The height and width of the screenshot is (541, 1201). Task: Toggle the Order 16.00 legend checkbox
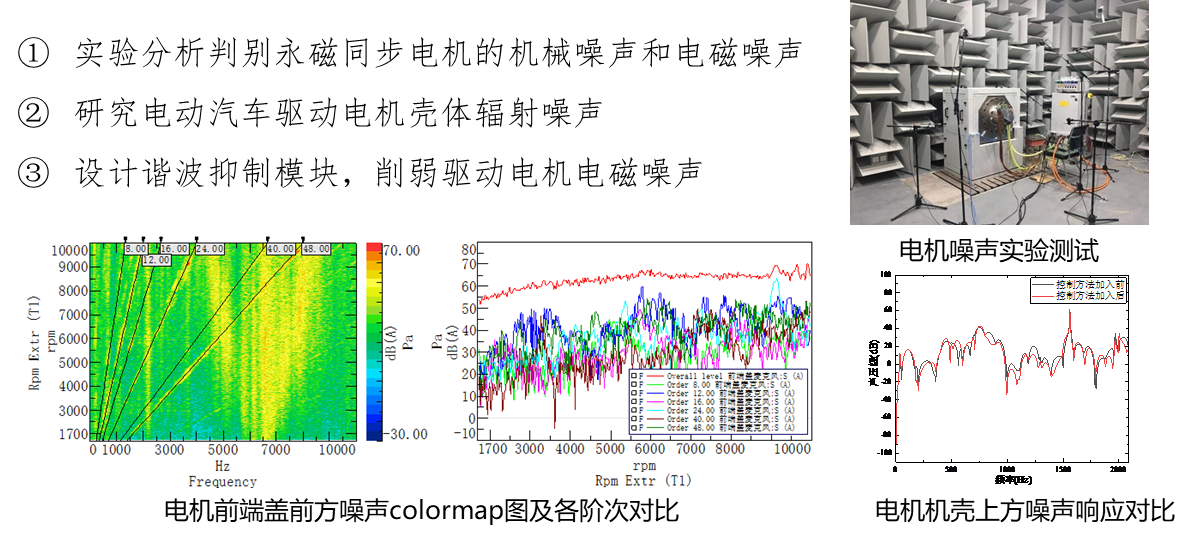pyautogui.click(x=634, y=402)
